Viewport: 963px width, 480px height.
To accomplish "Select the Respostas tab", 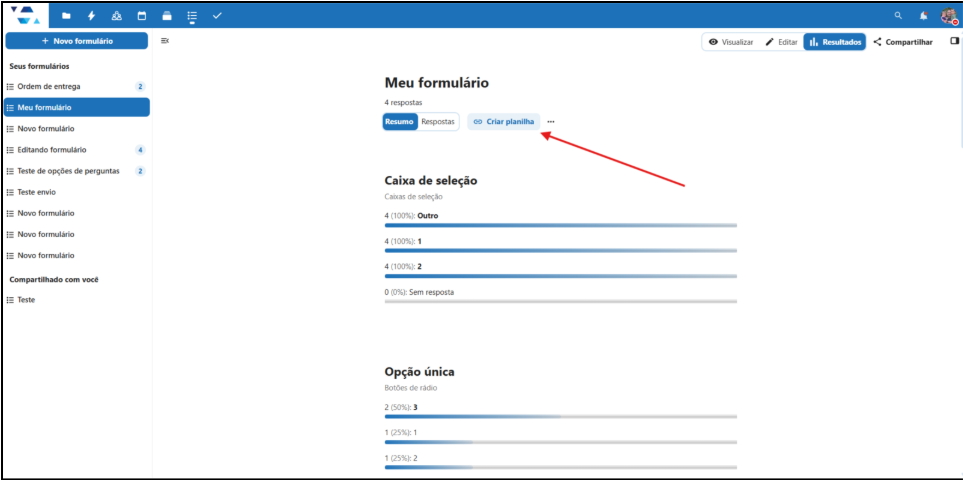I will coord(438,122).
